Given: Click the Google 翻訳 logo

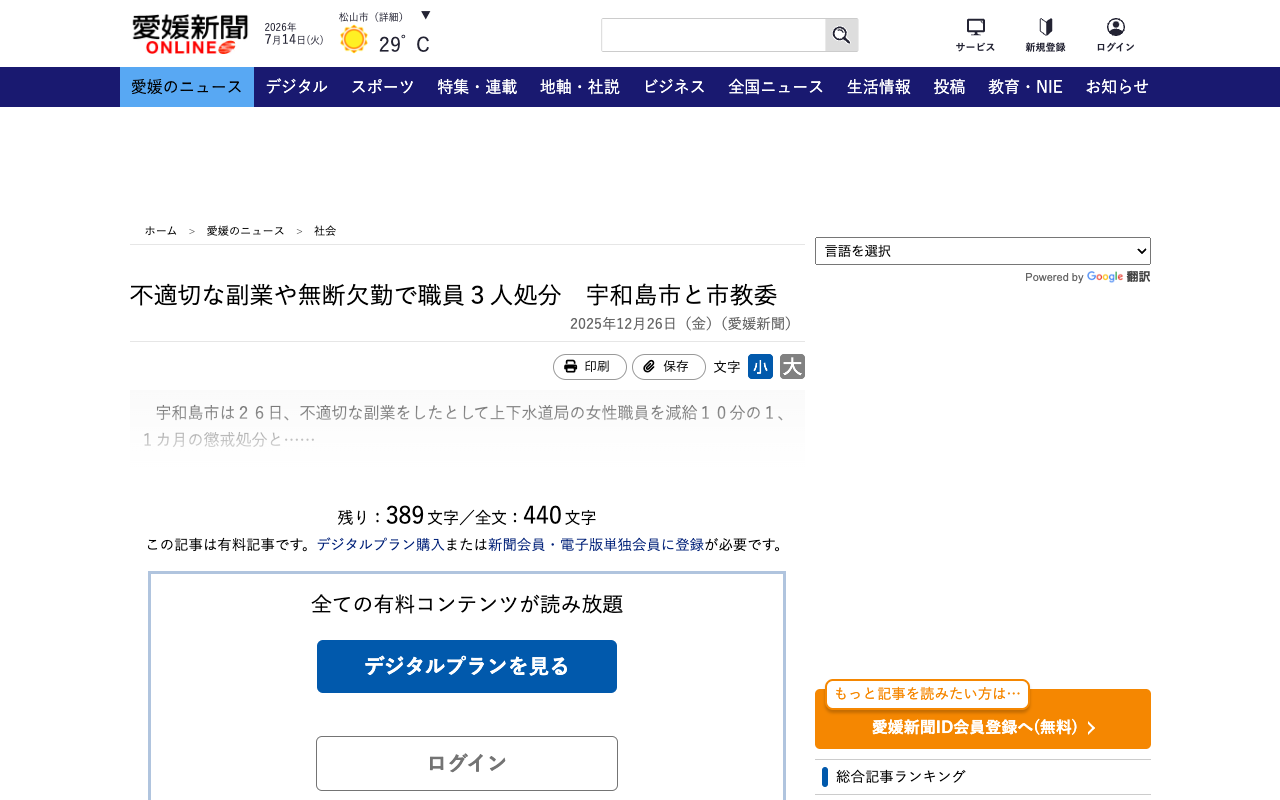Looking at the screenshot, I should pyautogui.click(x=1118, y=277).
